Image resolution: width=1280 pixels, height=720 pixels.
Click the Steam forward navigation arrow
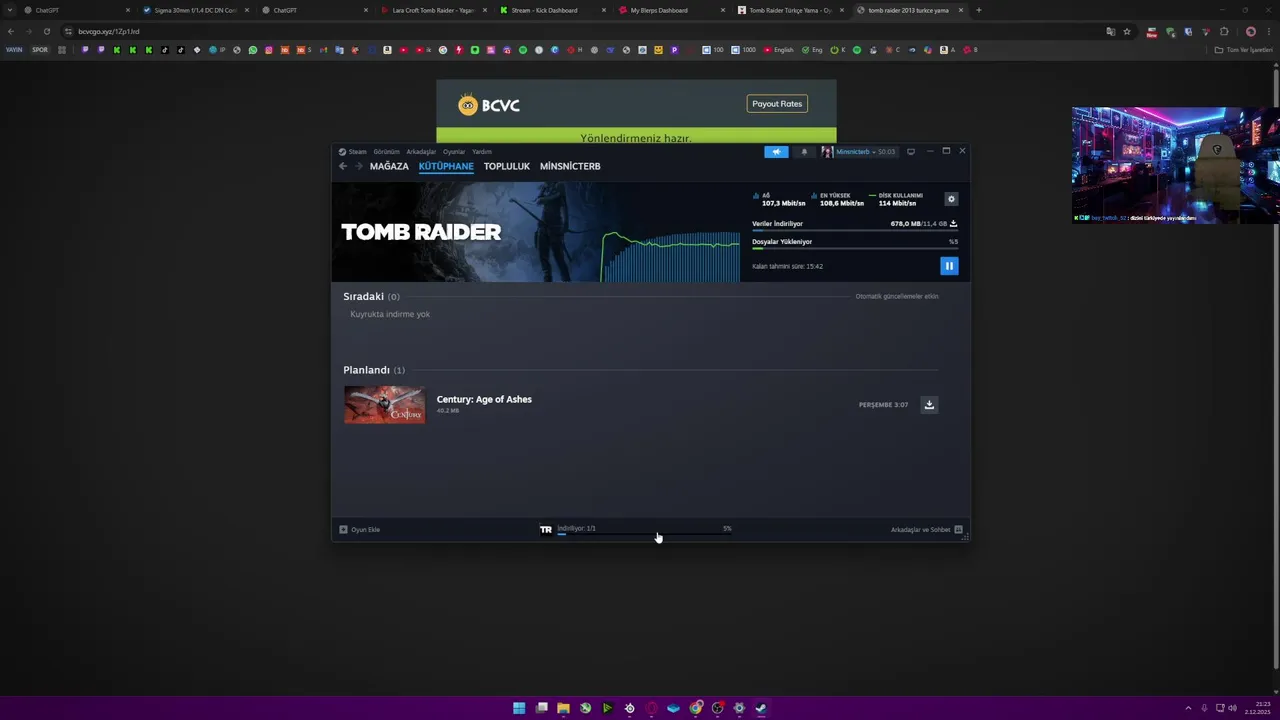358,166
